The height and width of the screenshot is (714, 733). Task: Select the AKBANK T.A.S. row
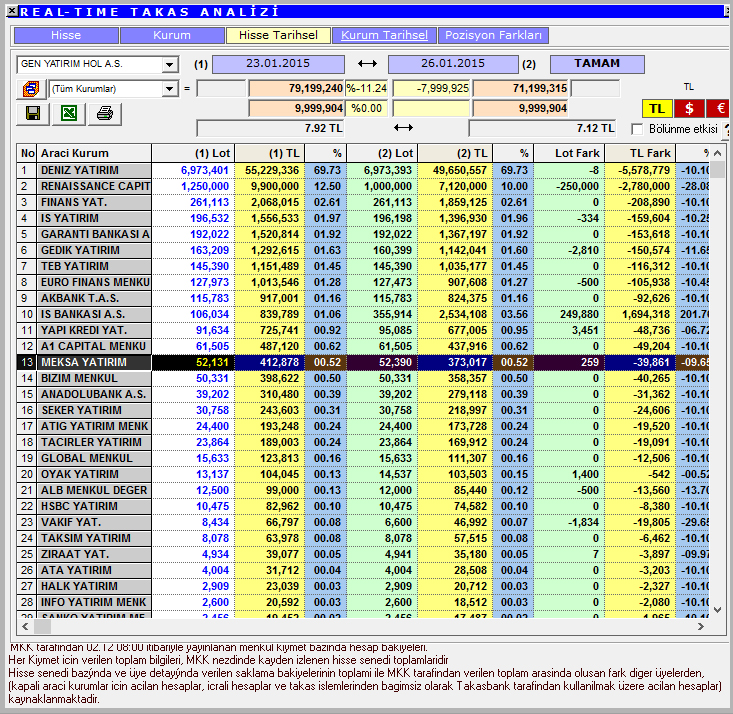(x=363, y=298)
